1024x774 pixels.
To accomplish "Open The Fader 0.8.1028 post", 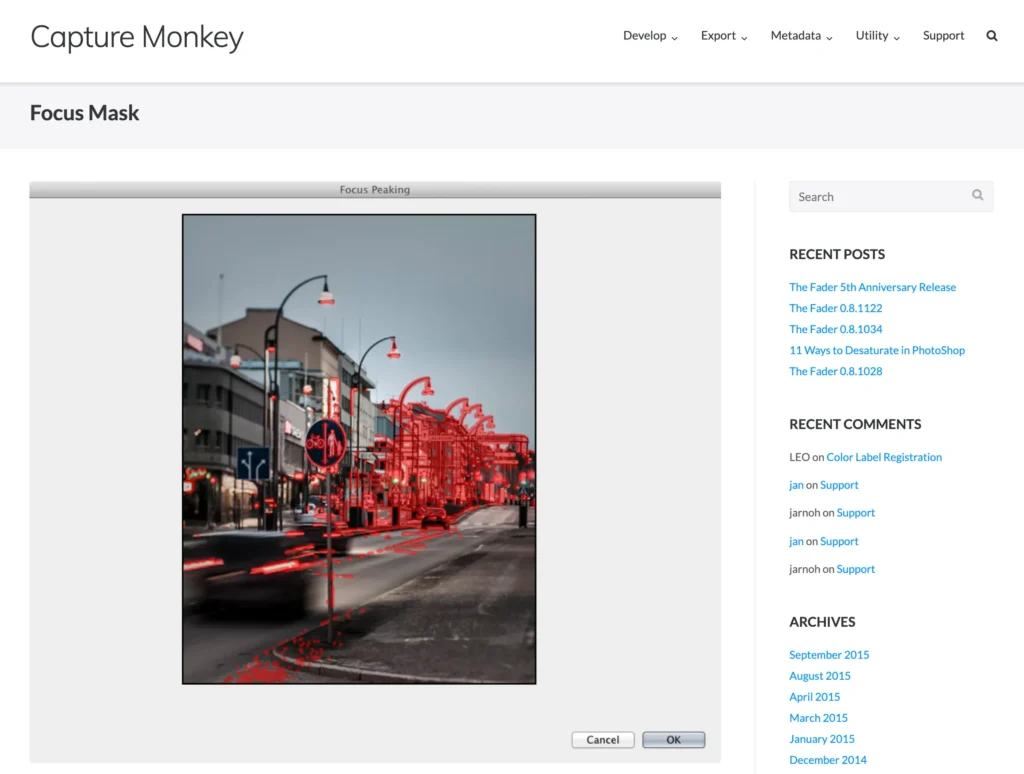I will [835, 371].
